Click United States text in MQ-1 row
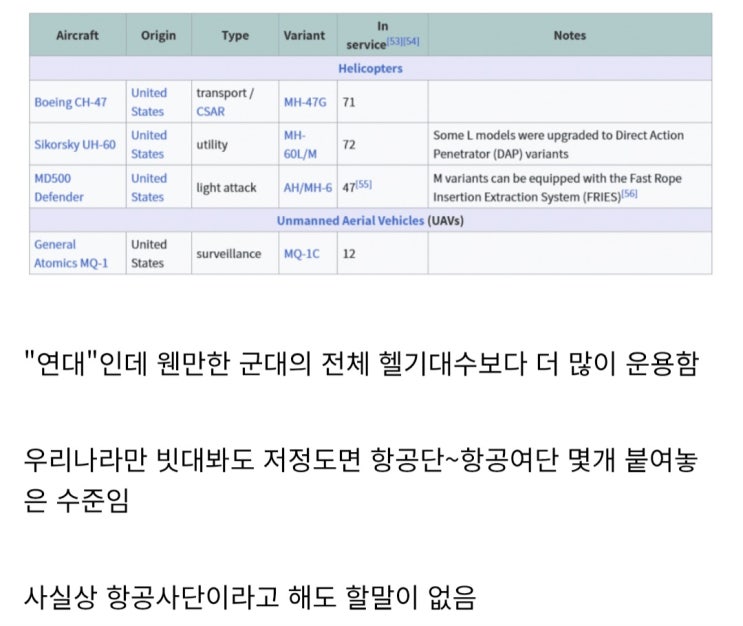The width and height of the screenshot is (743, 626). pyautogui.click(x=149, y=254)
